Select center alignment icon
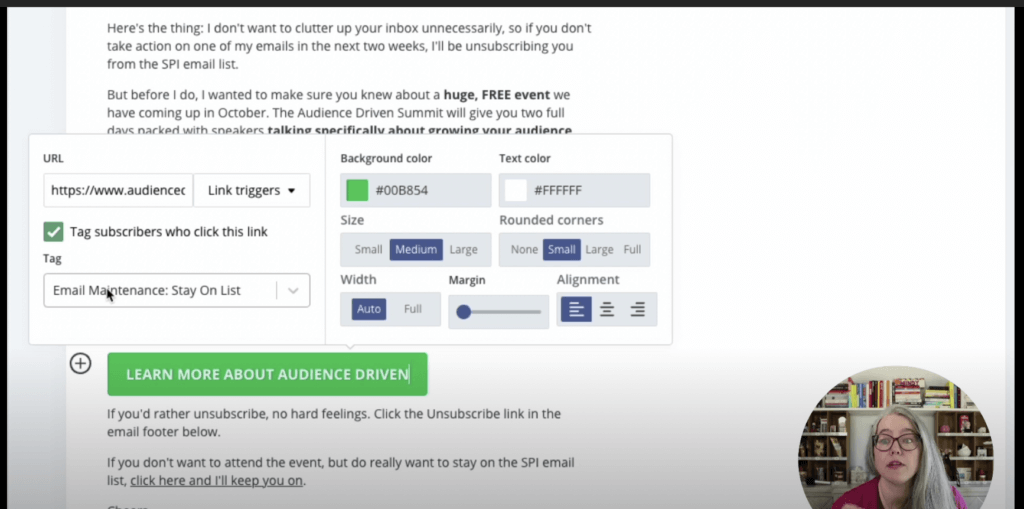Image resolution: width=1024 pixels, height=509 pixels. (607, 310)
